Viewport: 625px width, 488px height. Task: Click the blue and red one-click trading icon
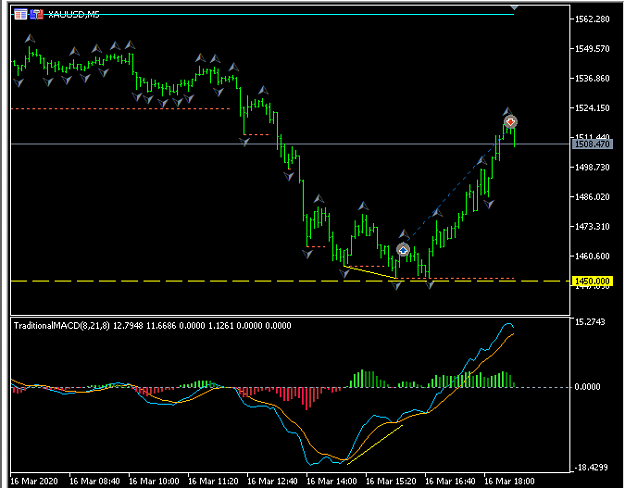tap(37, 14)
